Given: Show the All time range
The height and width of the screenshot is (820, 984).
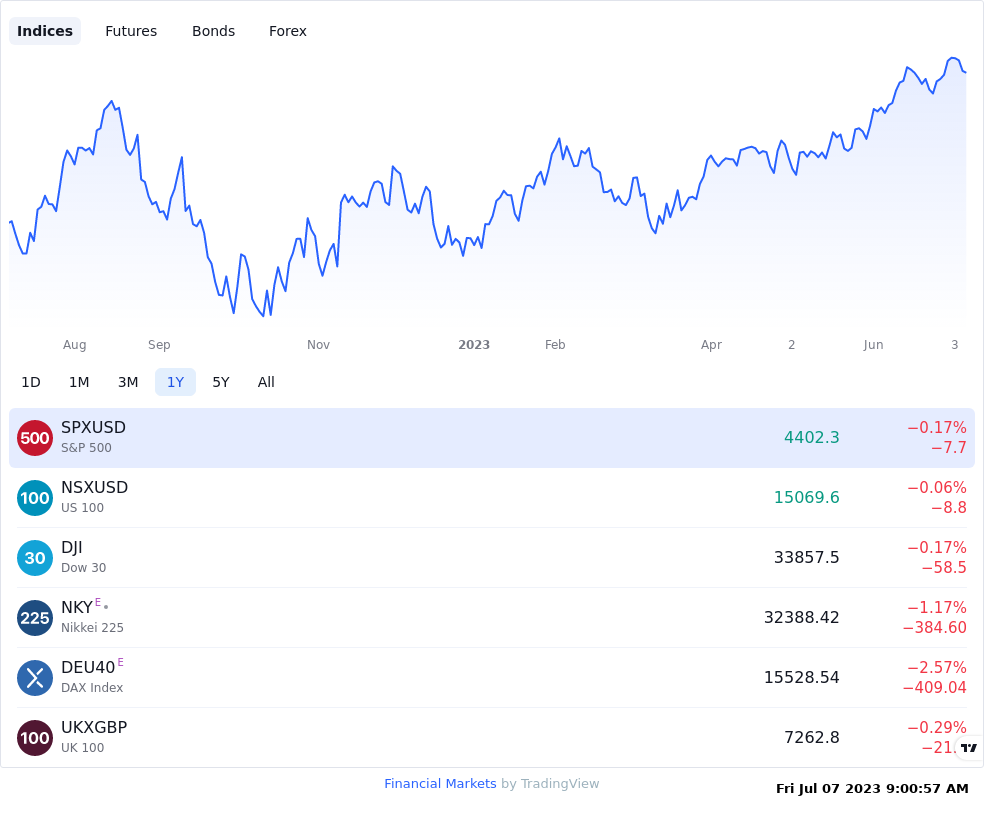Looking at the screenshot, I should coord(266,382).
